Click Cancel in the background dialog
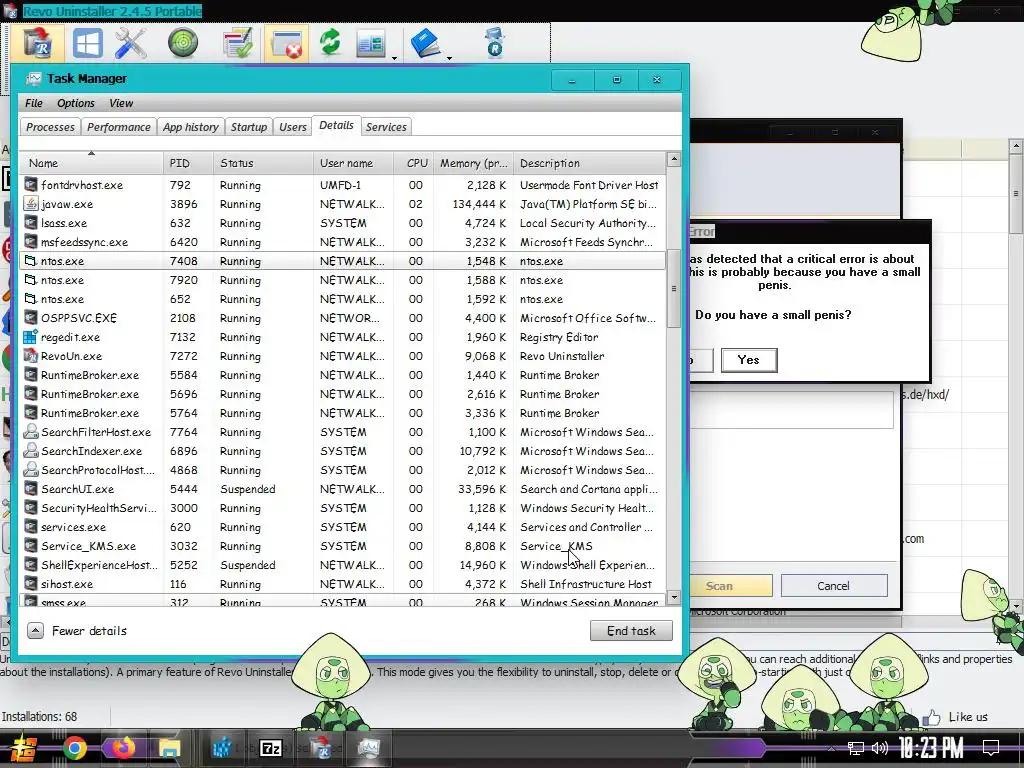 (834, 586)
